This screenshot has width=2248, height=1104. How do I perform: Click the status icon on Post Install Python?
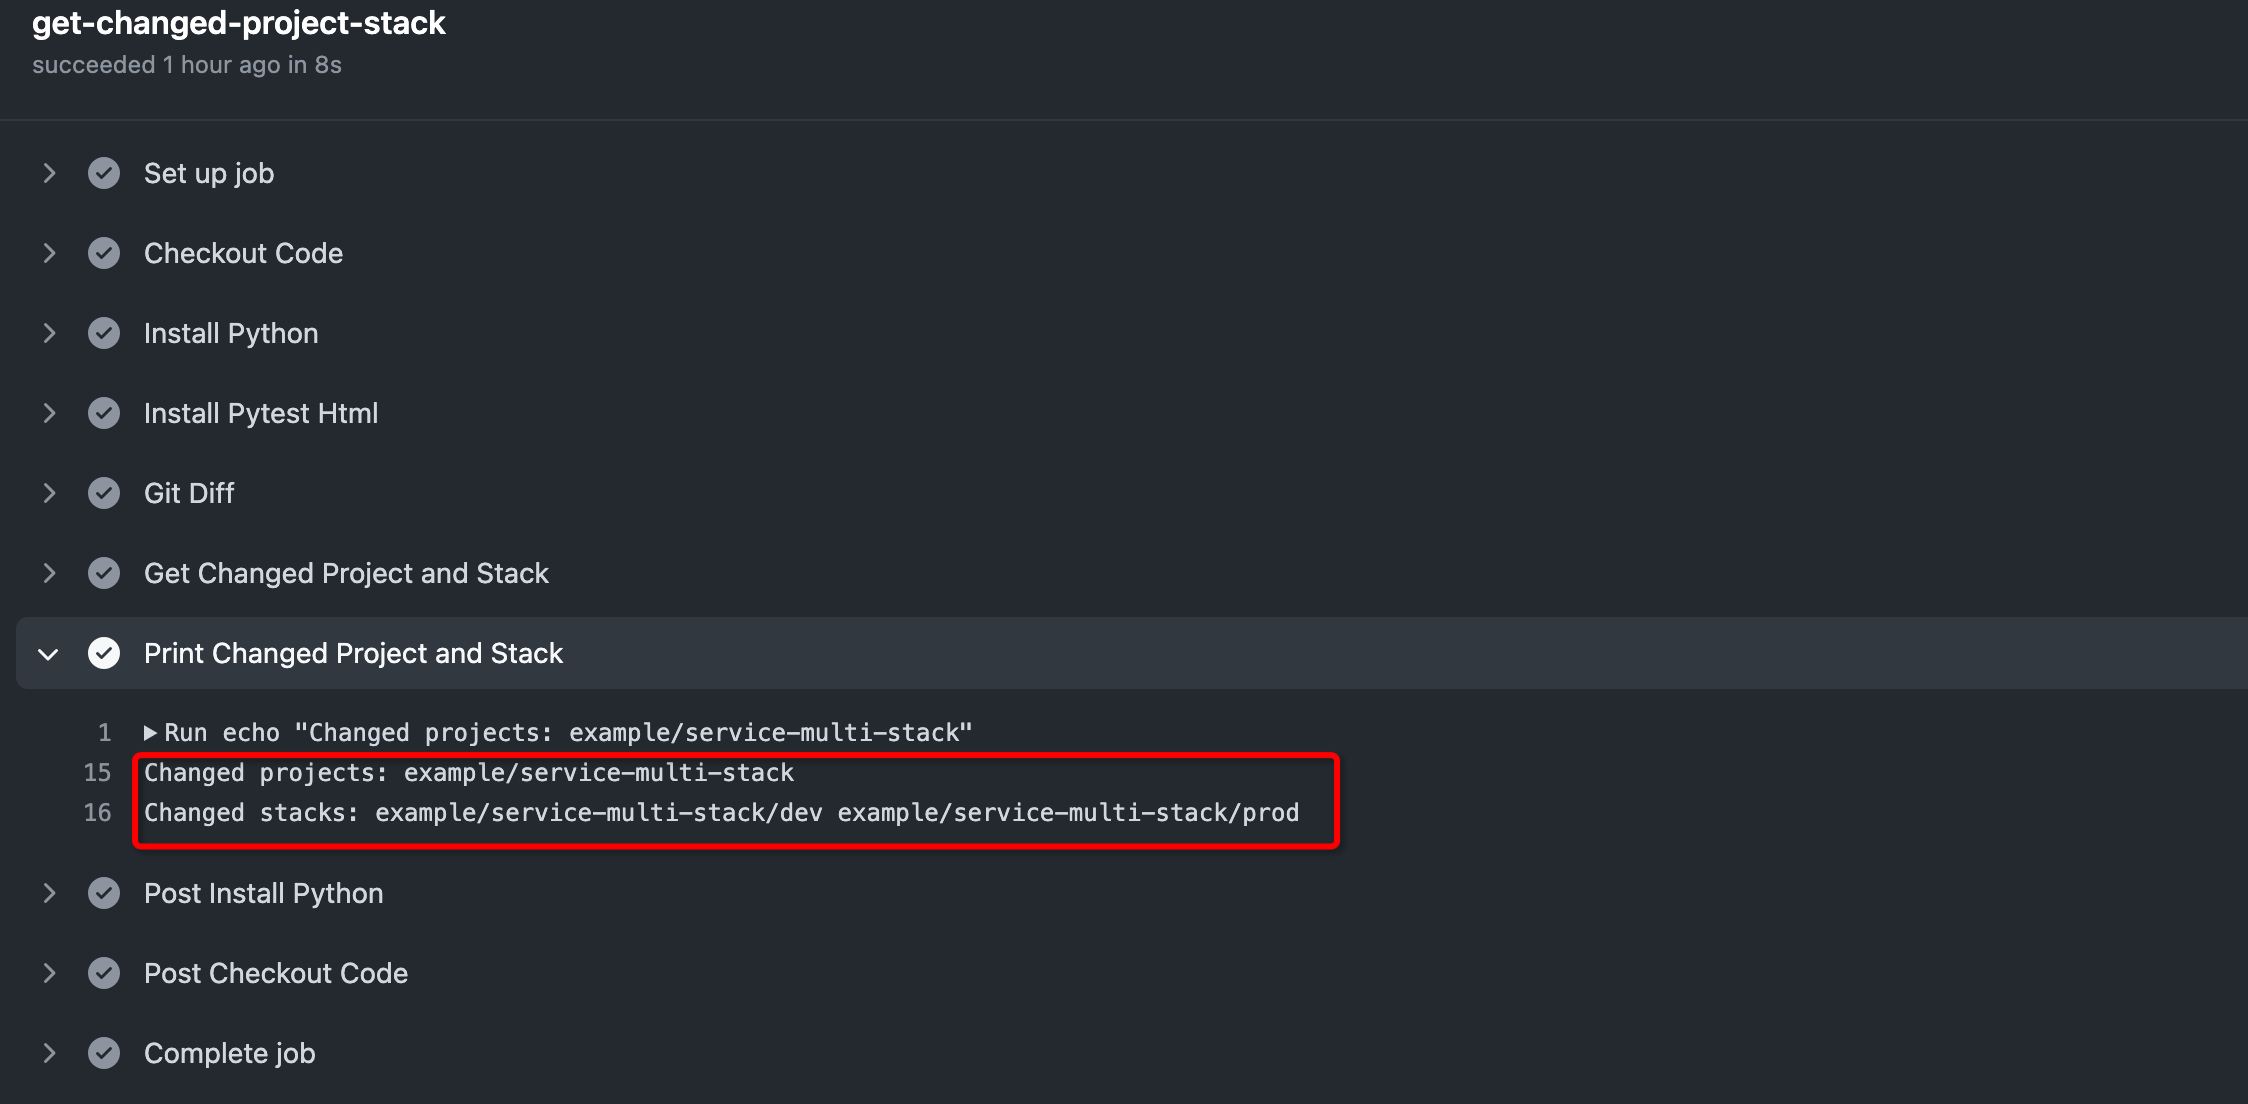[104, 893]
